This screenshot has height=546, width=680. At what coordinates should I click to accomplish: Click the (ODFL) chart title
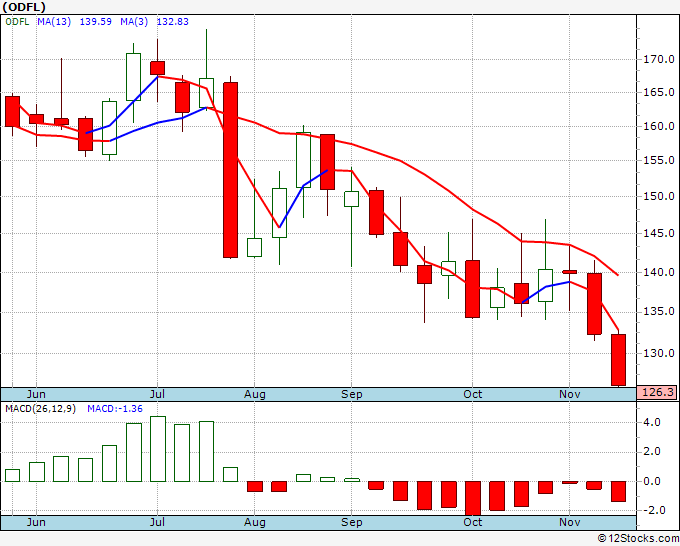[23, 7]
